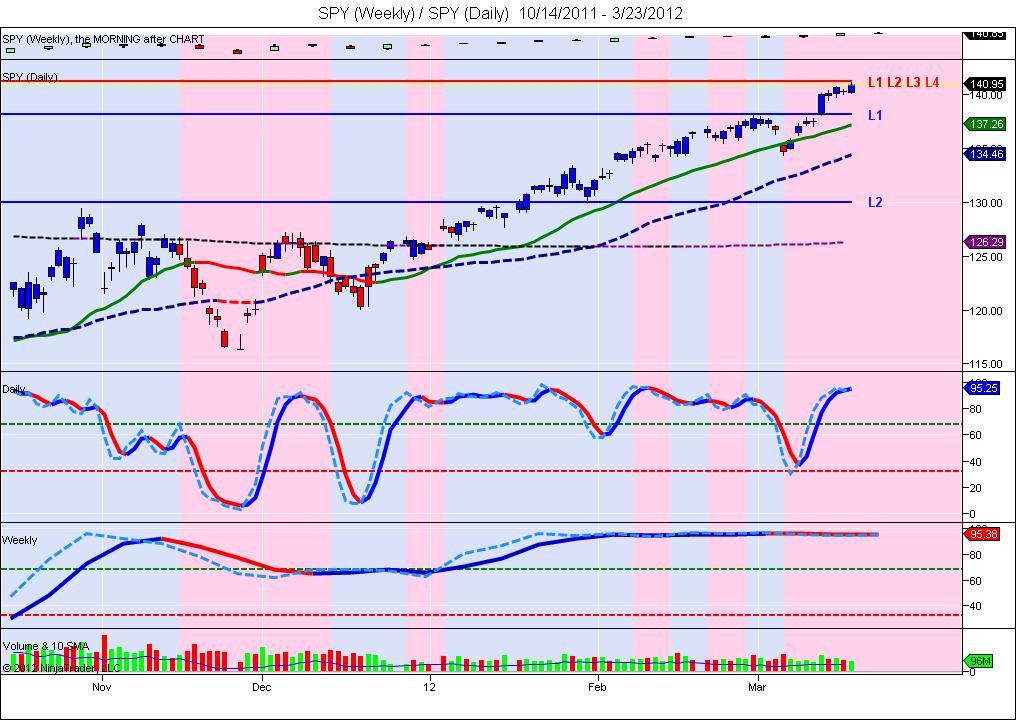Click the tall red volume bar at Nov
This screenshot has width=1016, height=720.
(104, 653)
